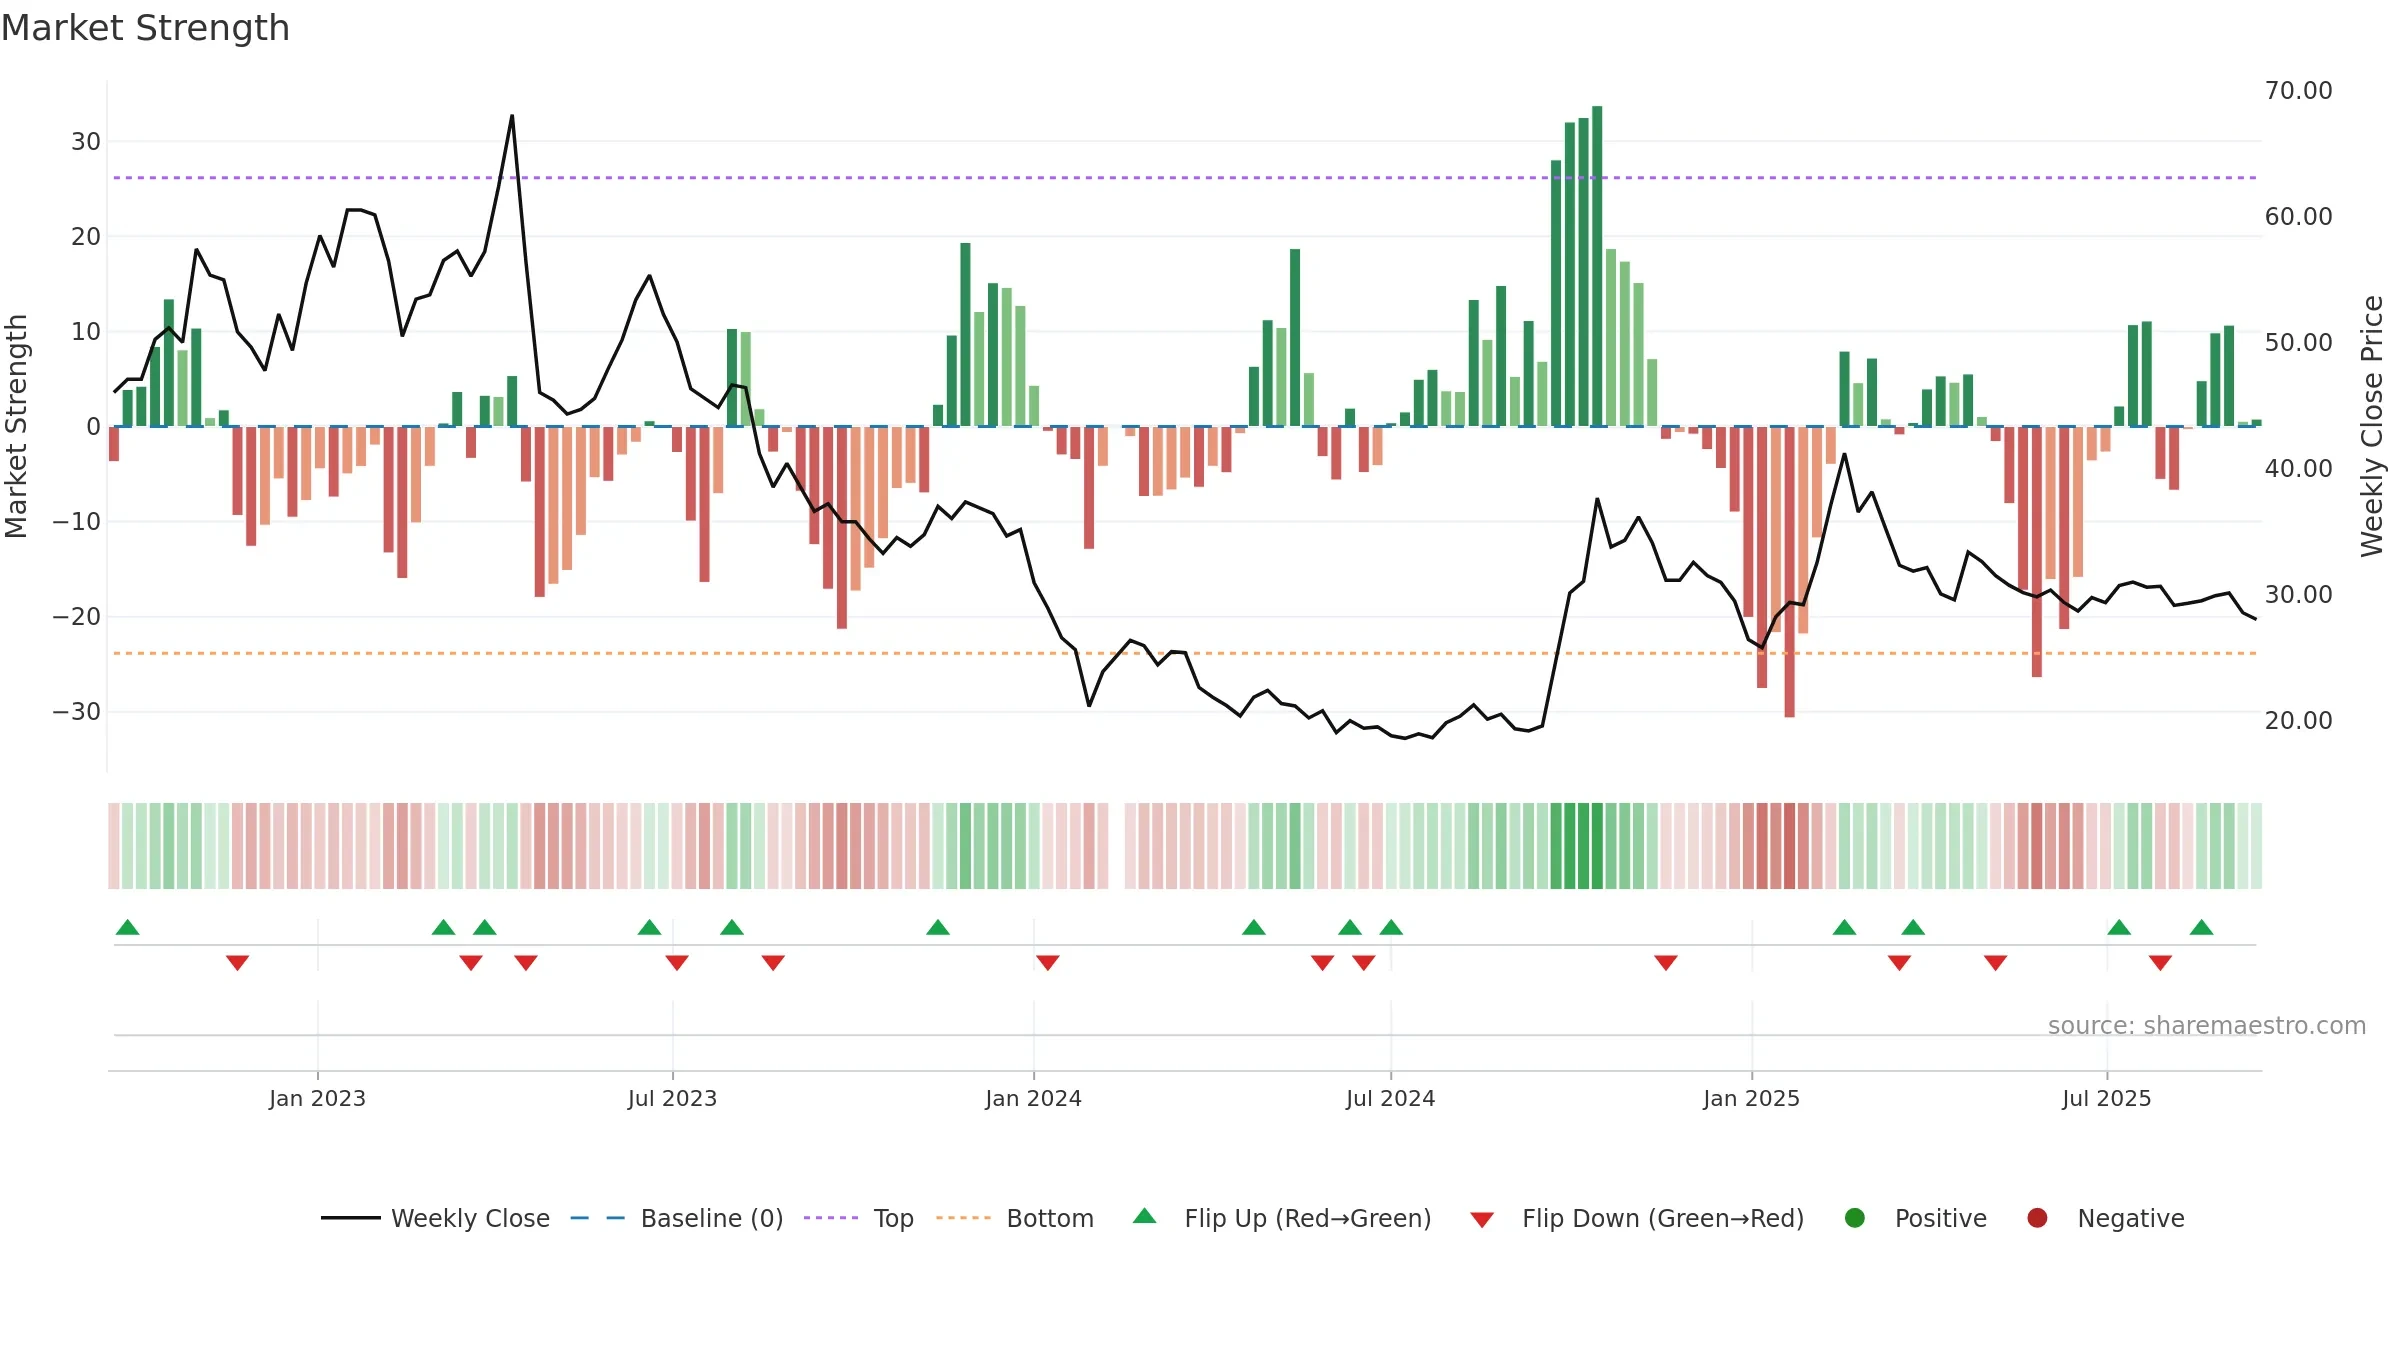This screenshot has width=2400, height=1350.
Task: Click the deepest red bar near −30 strength
Action: [x=1789, y=572]
